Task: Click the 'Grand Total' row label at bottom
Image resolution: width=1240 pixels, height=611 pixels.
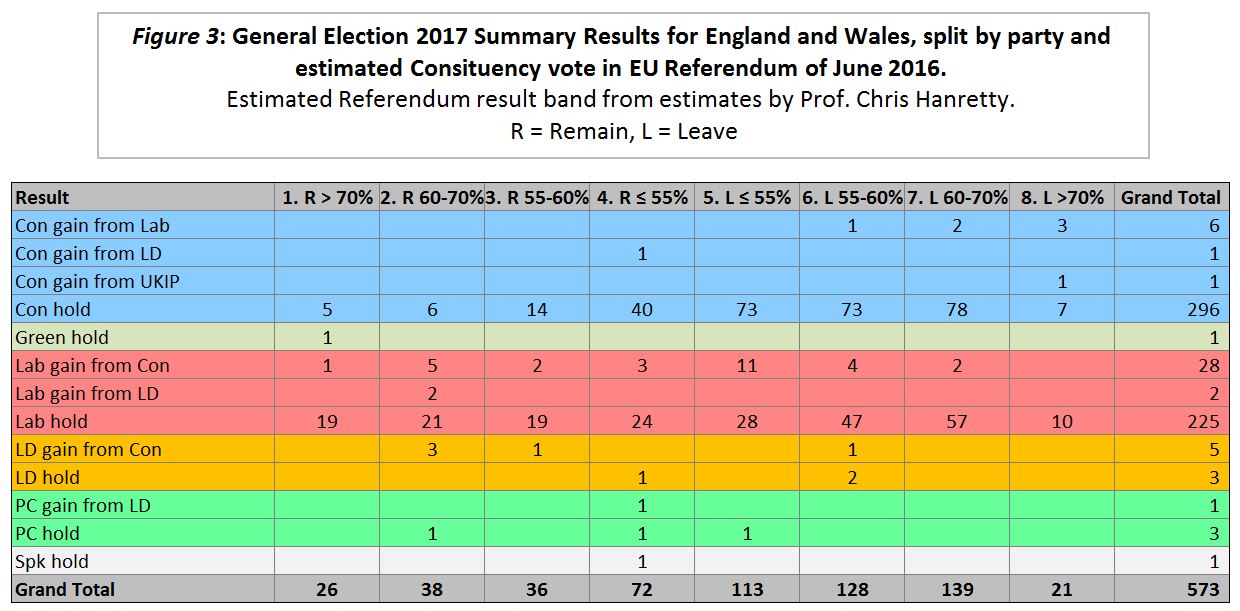Action: click(x=65, y=590)
